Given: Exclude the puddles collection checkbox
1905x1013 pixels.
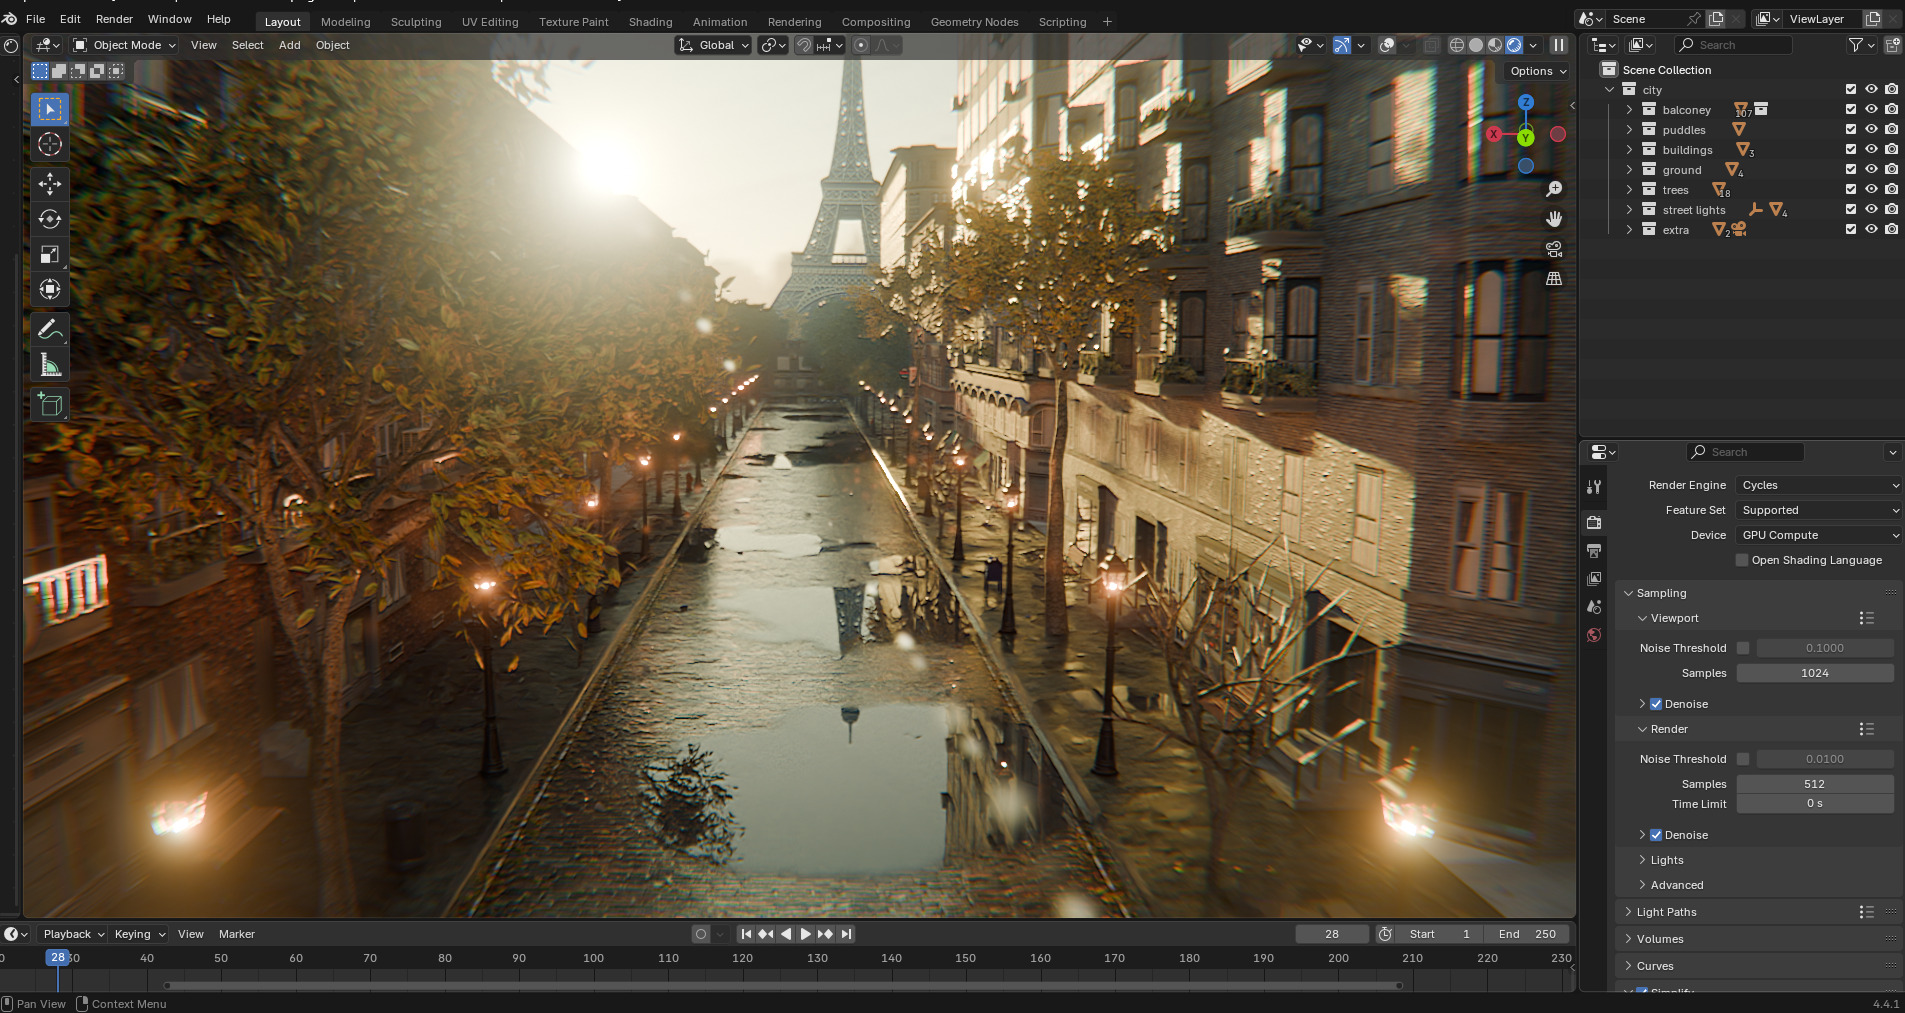Looking at the screenshot, I should 1851,129.
